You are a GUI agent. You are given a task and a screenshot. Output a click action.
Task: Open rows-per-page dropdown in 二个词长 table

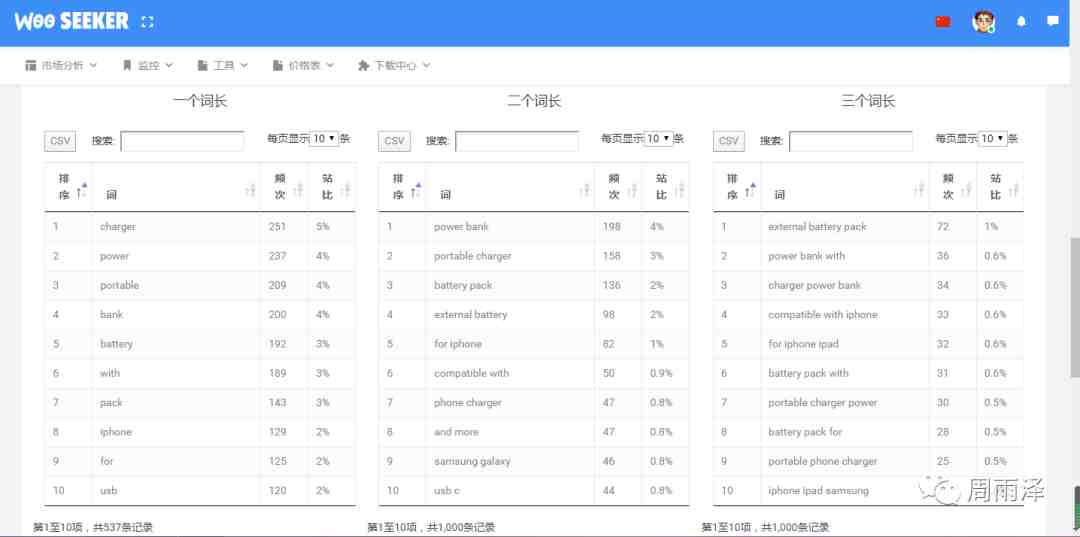658,138
